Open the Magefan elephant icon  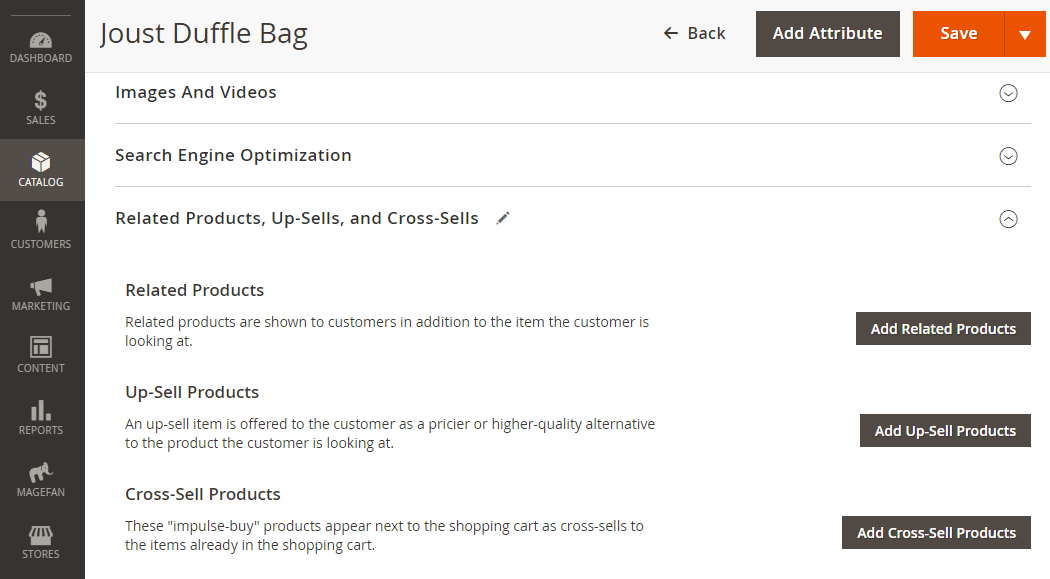pyautogui.click(x=41, y=472)
